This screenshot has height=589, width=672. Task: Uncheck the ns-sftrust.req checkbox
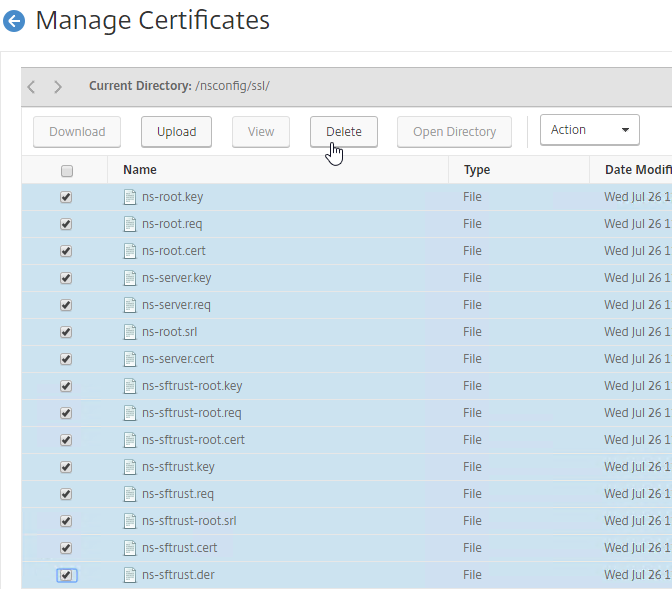tap(66, 494)
